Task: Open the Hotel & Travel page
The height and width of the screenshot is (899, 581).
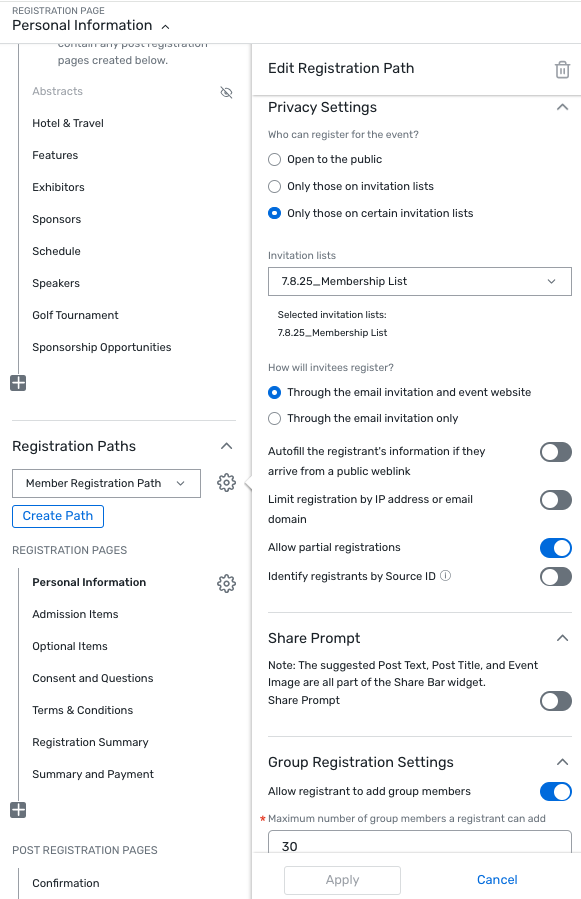Action: click(x=68, y=123)
